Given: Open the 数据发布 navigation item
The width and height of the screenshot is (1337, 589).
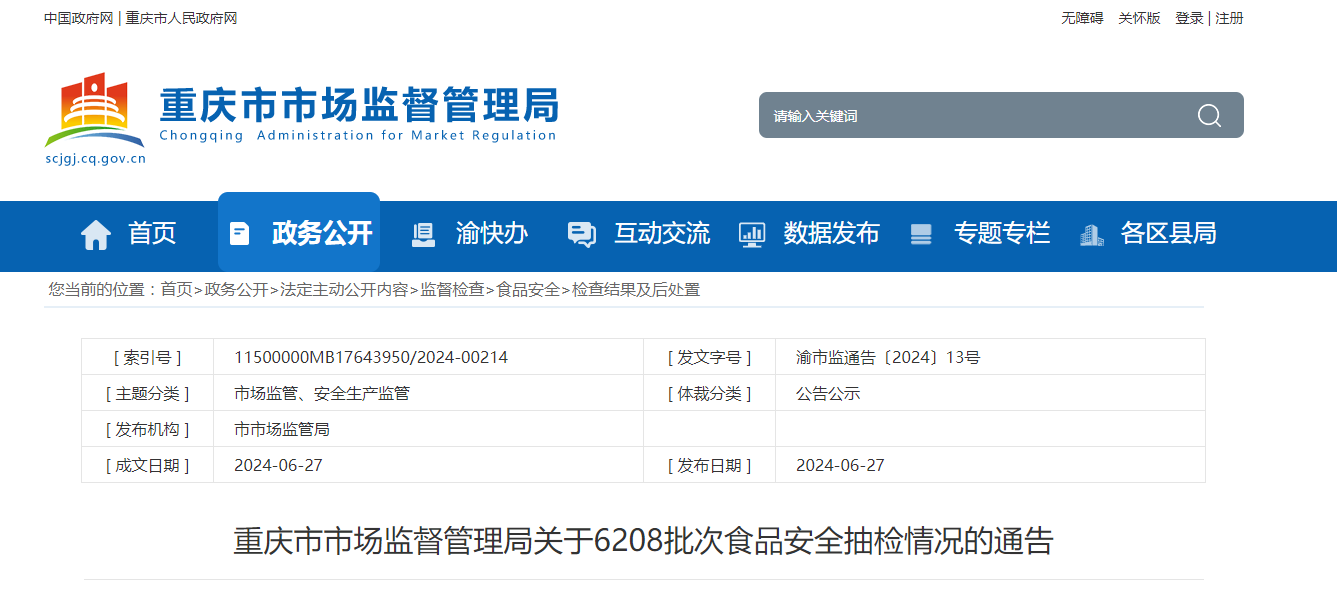Looking at the screenshot, I should tap(831, 234).
